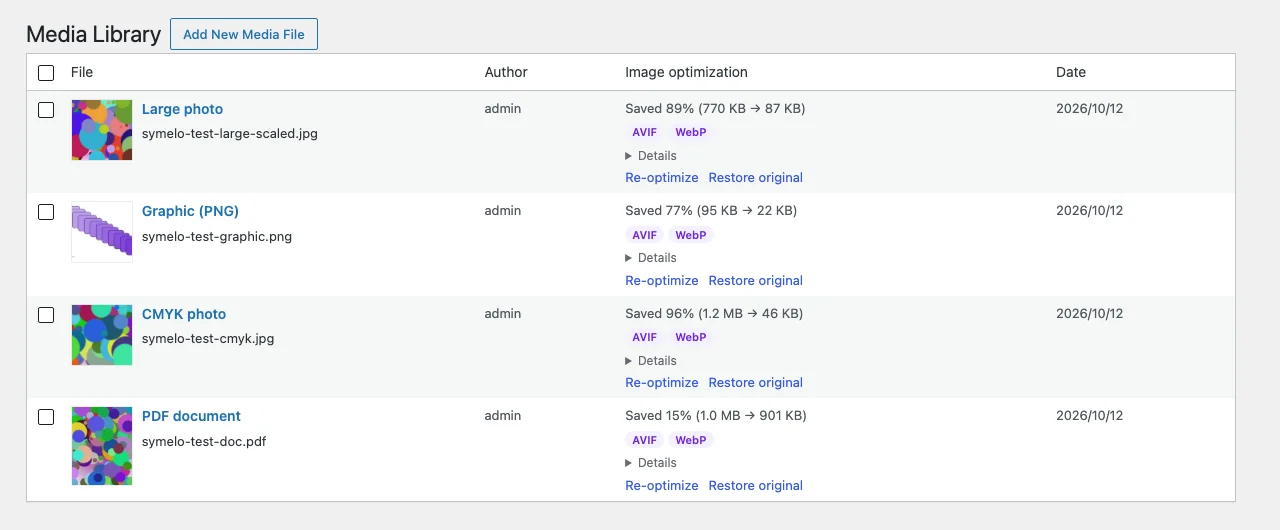This screenshot has height=530, width=1280.
Task: Click the Author column header
Action: point(506,72)
